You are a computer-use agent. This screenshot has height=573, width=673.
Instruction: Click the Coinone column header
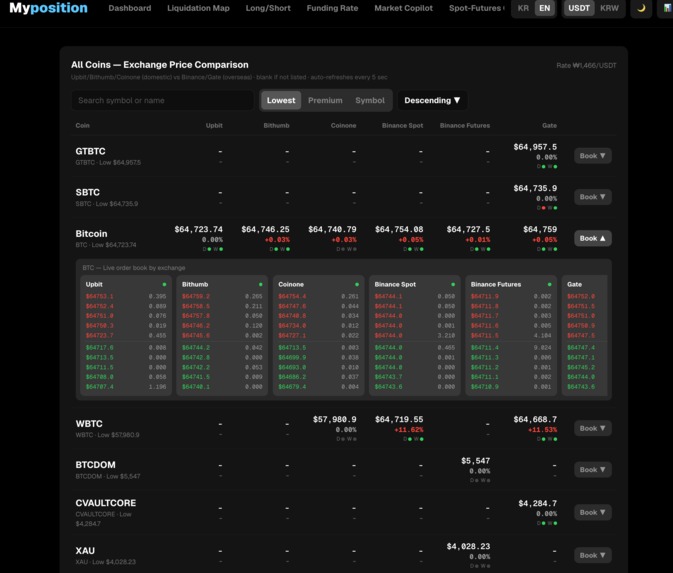click(343, 125)
